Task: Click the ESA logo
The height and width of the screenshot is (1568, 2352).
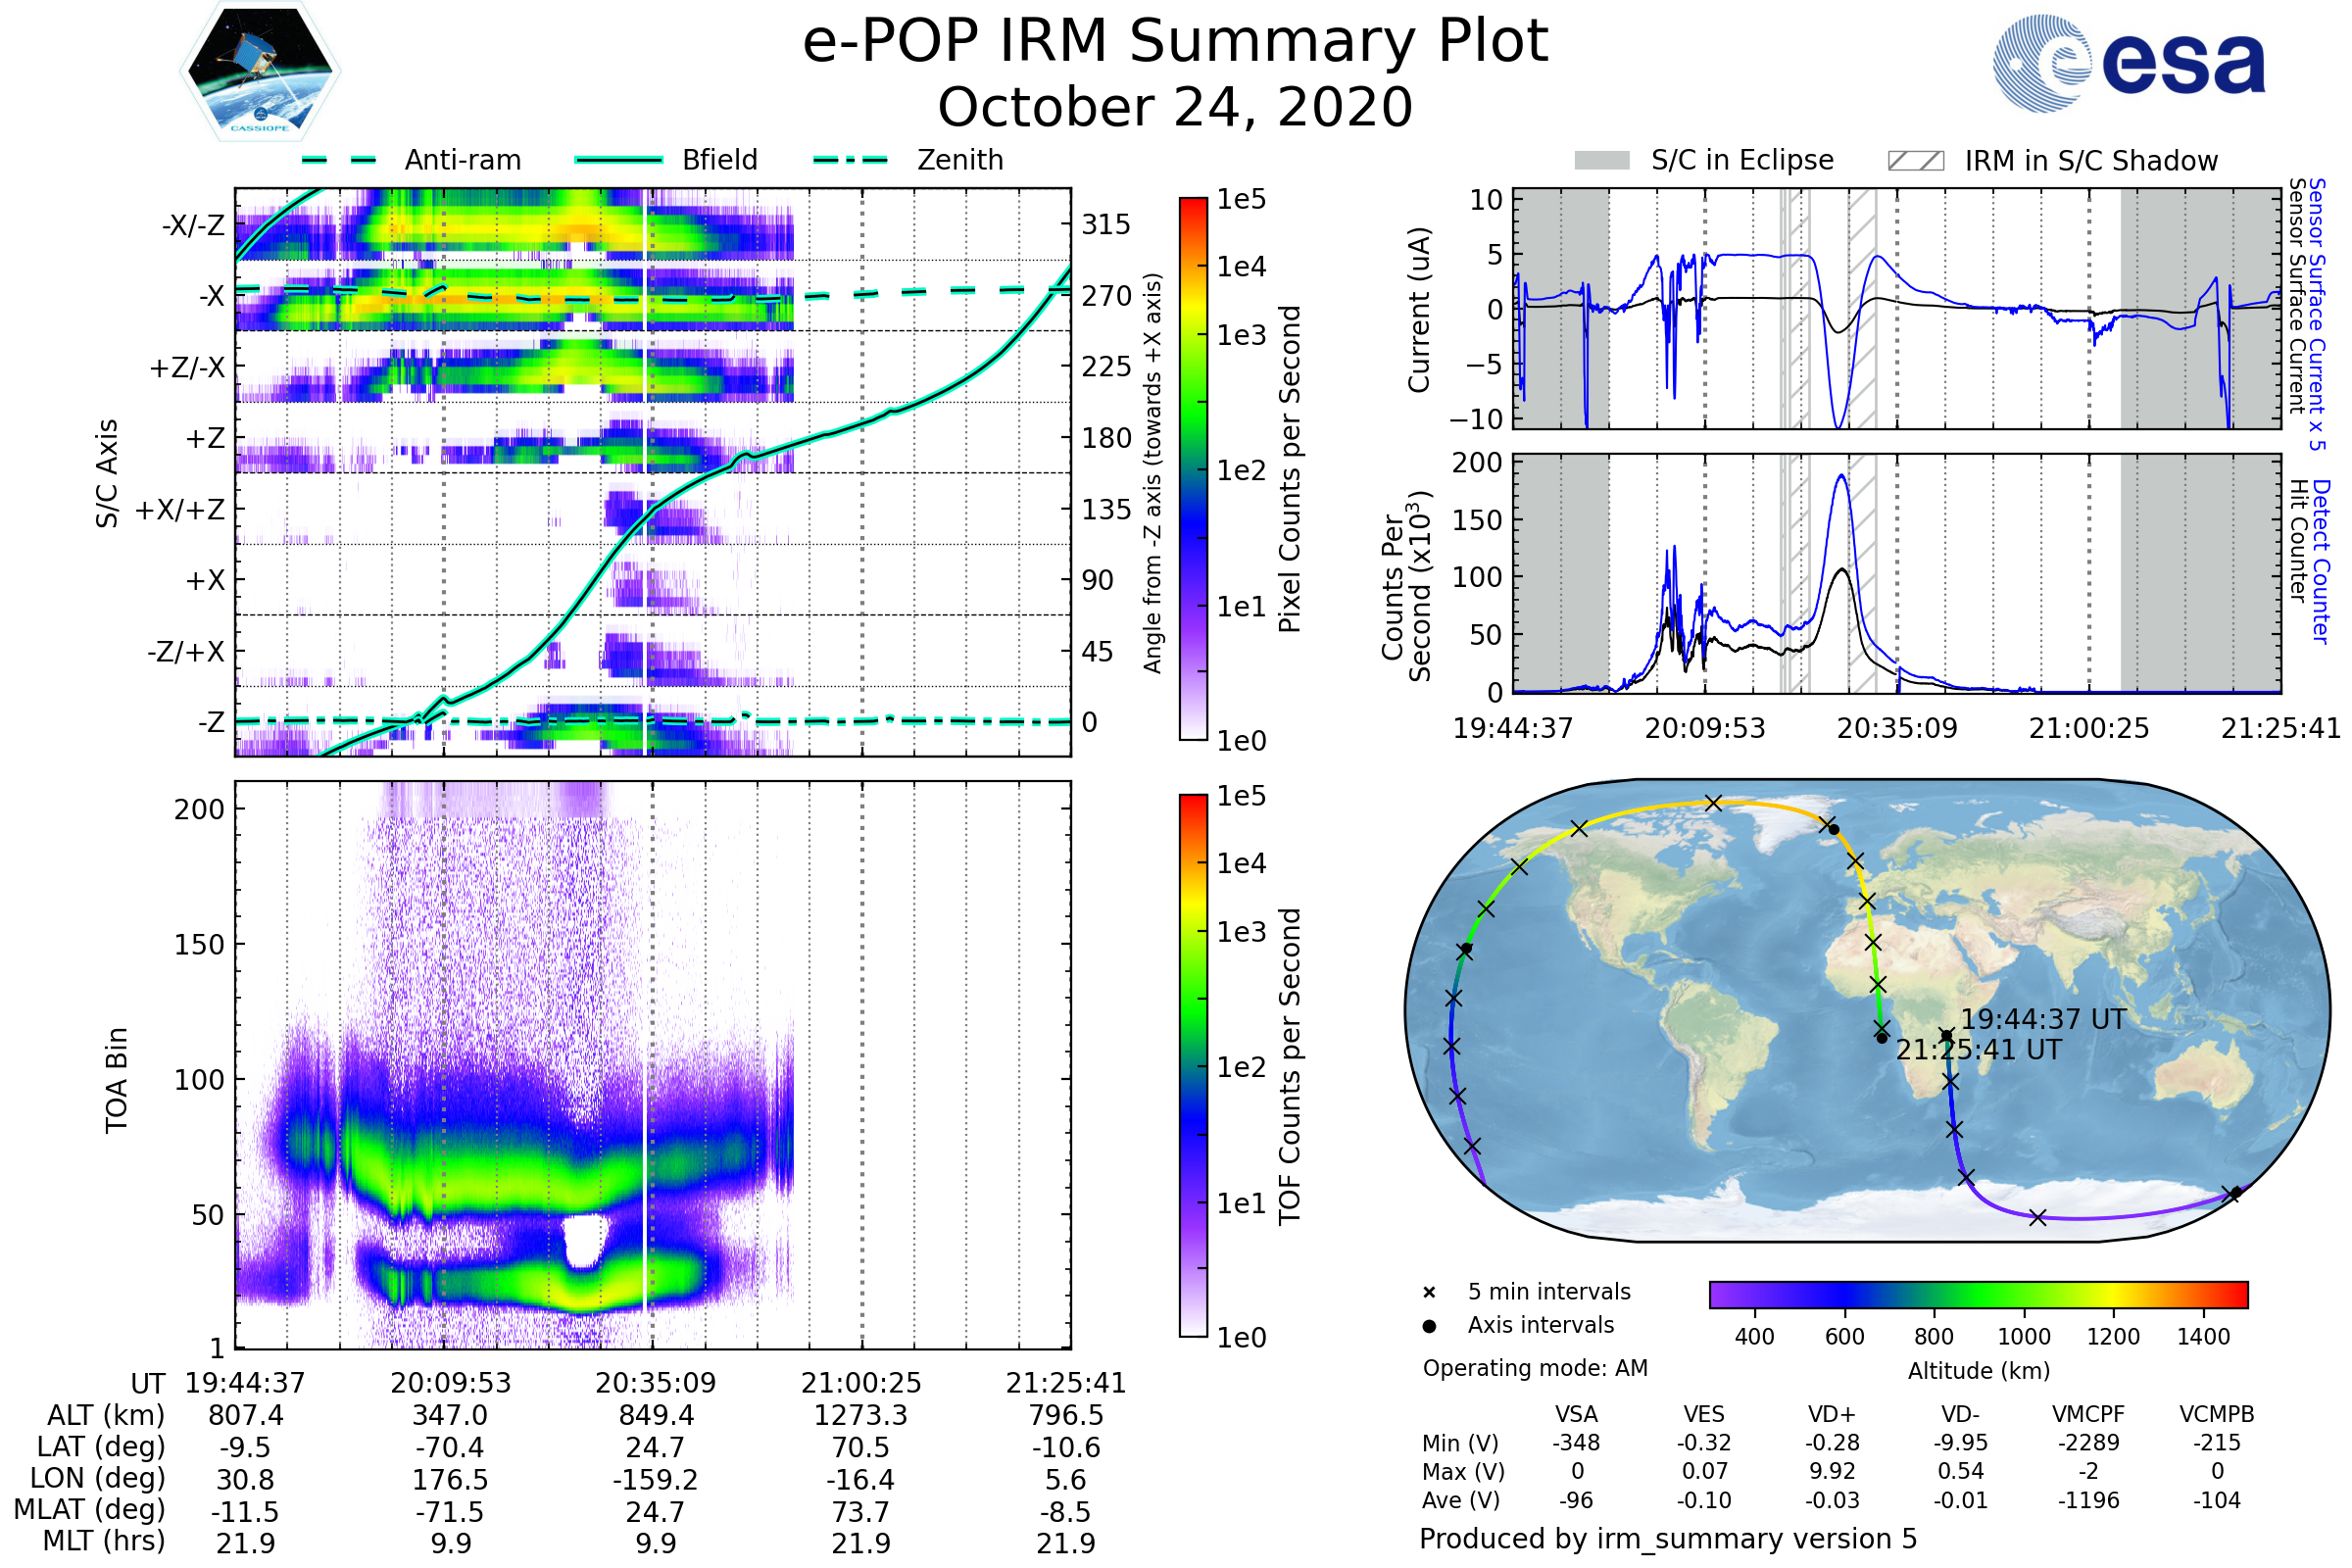Action: [2128, 62]
